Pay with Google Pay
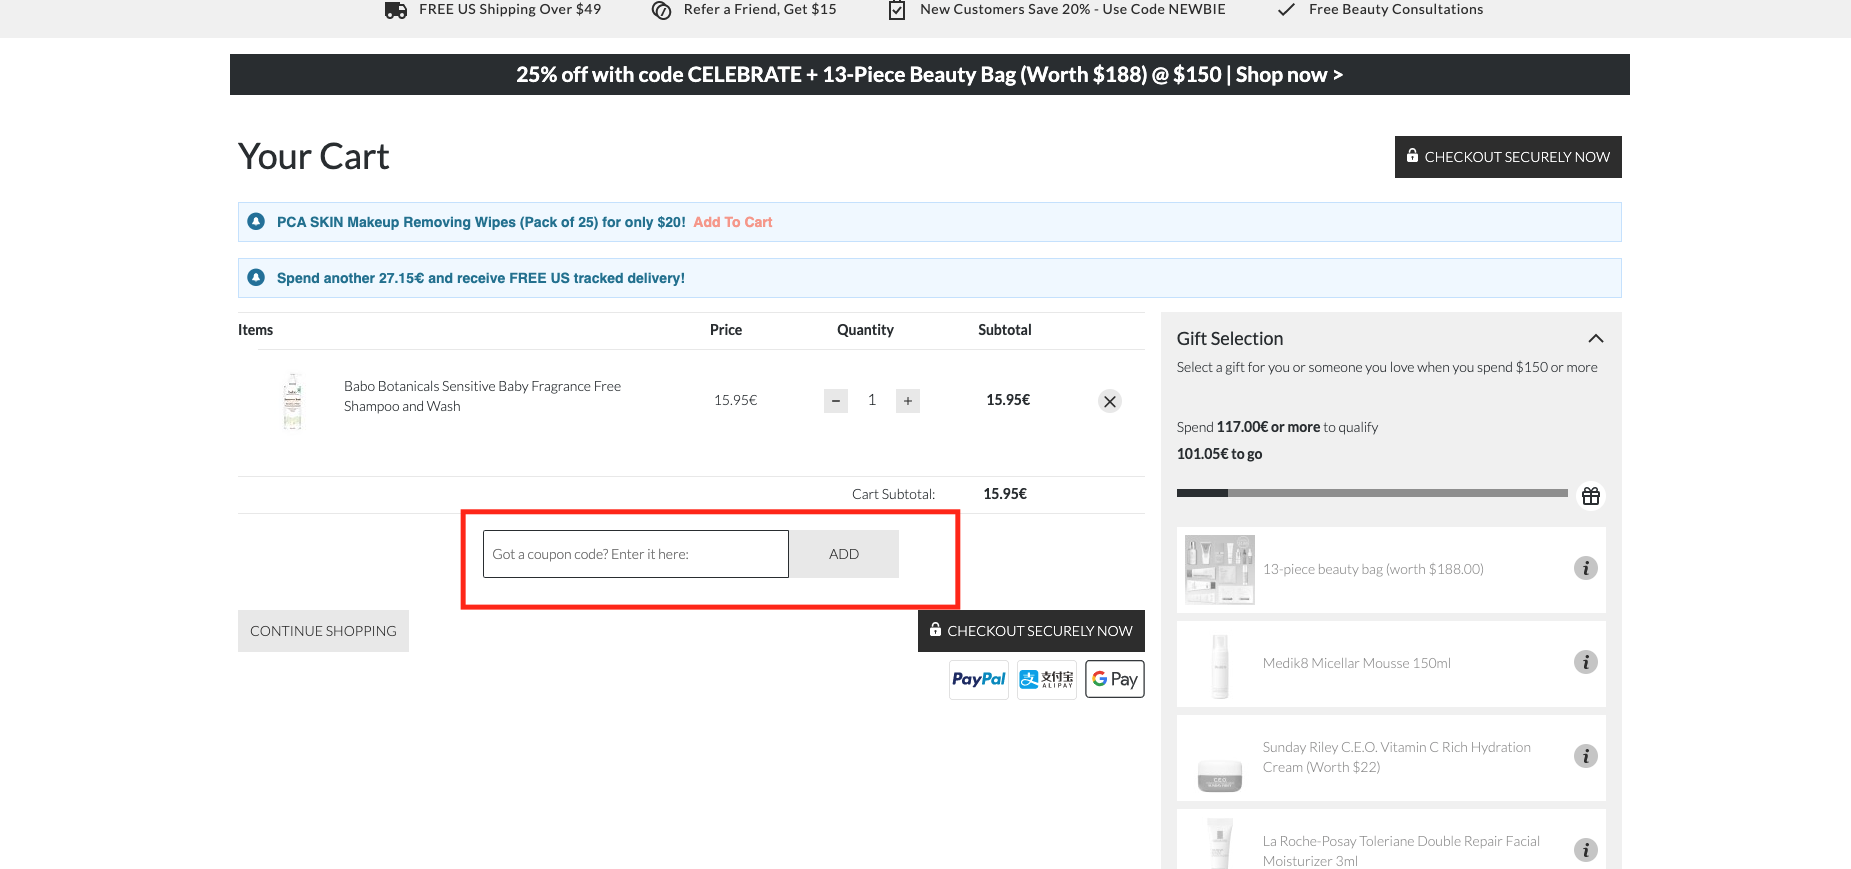1851x869 pixels. (x=1115, y=679)
